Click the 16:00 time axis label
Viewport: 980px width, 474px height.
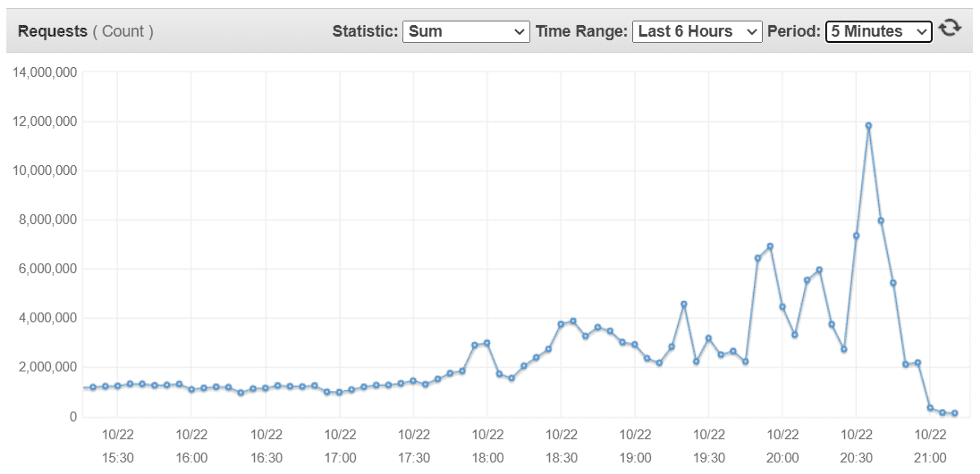(191, 458)
